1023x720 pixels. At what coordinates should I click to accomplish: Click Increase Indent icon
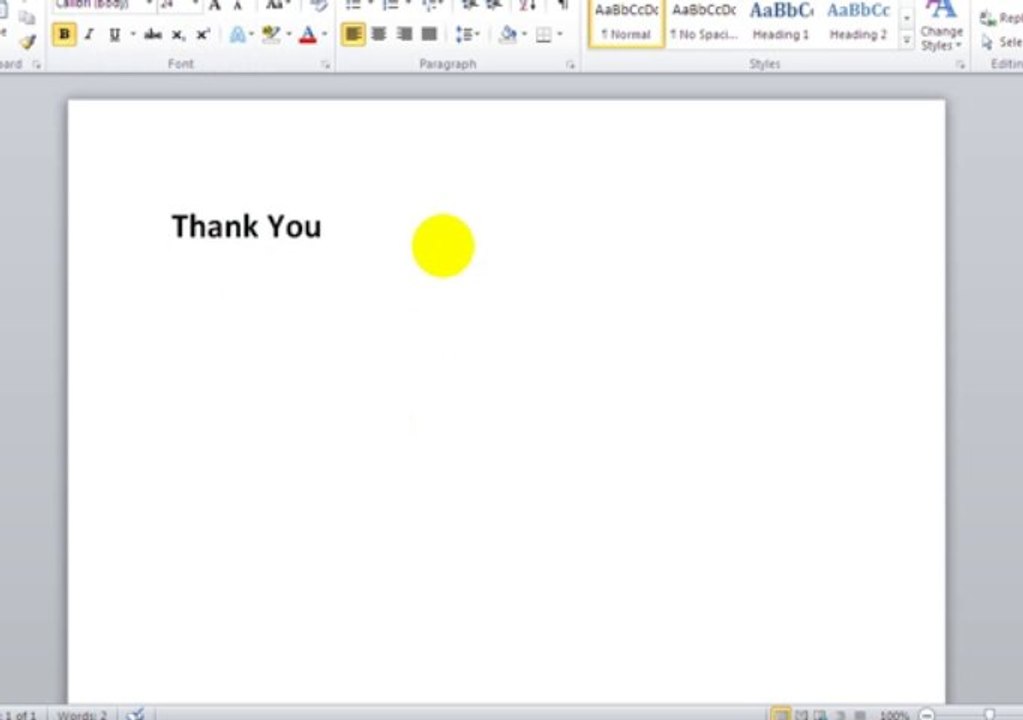494,5
